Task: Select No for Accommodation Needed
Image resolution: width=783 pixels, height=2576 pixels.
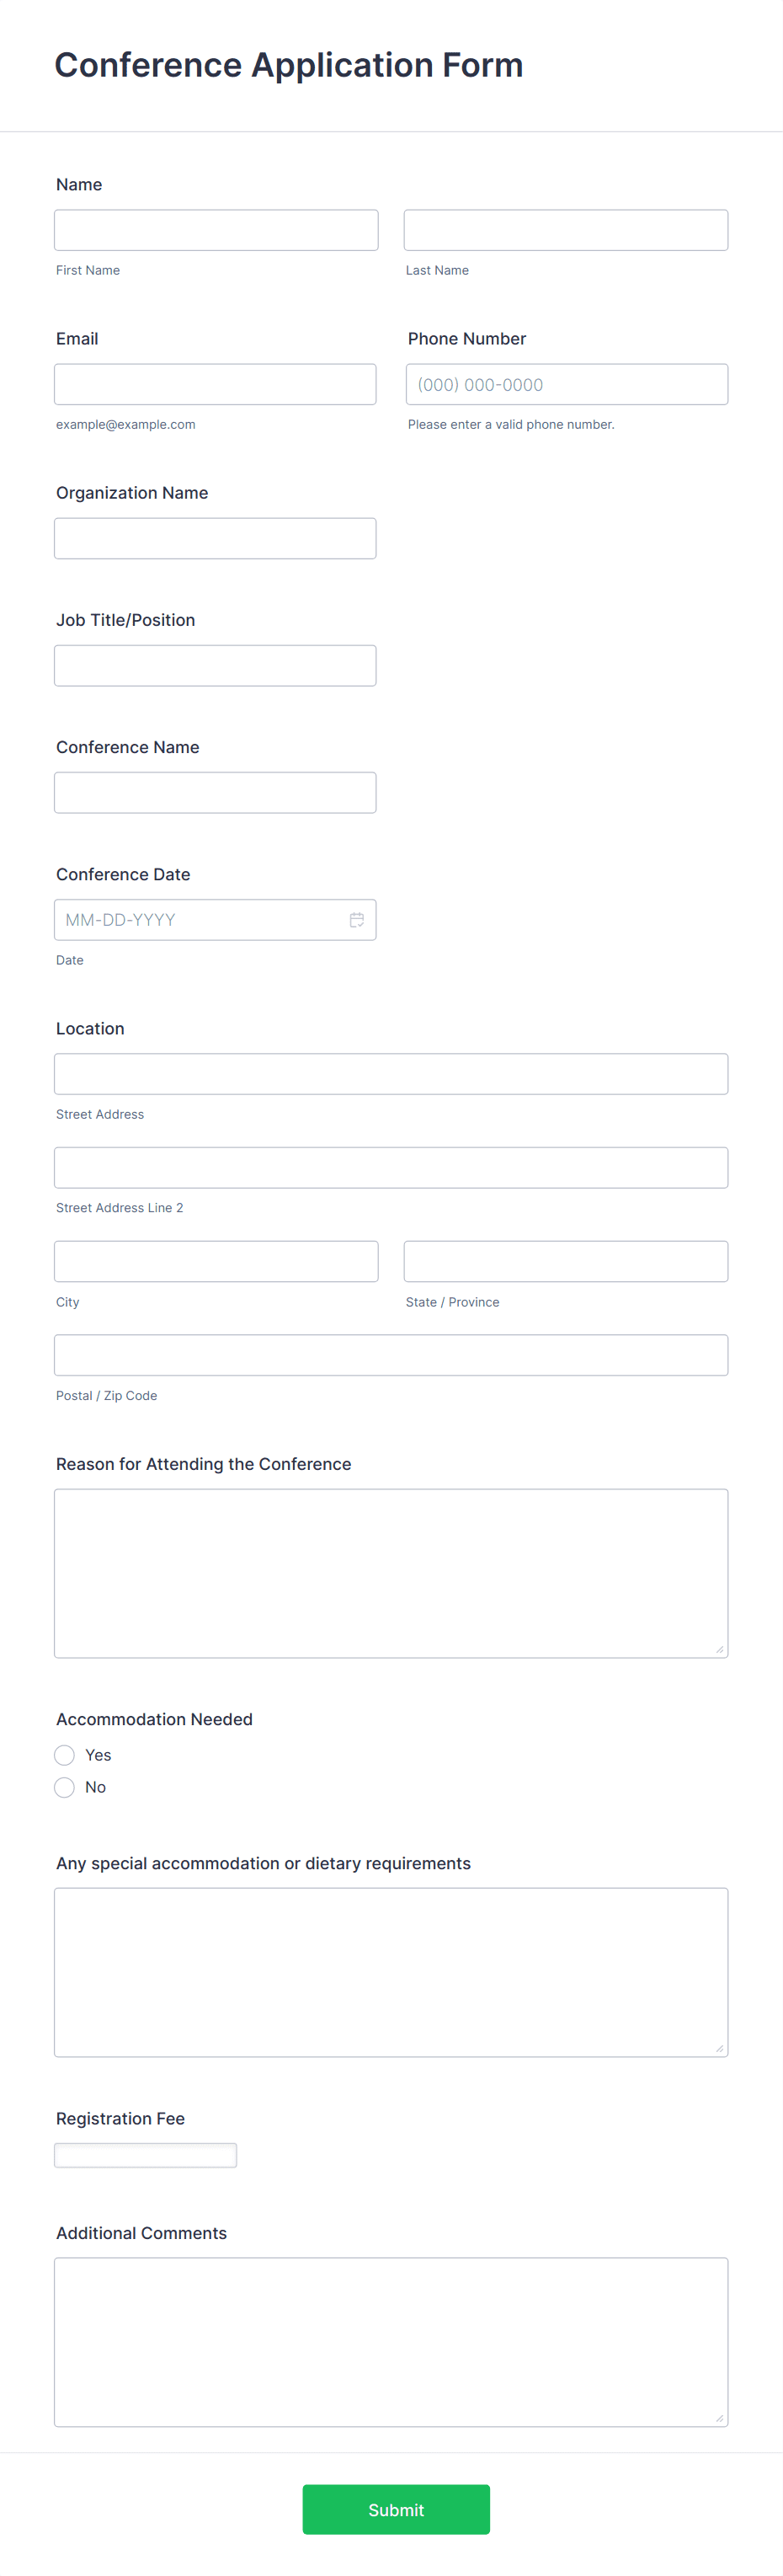Action: [64, 1787]
